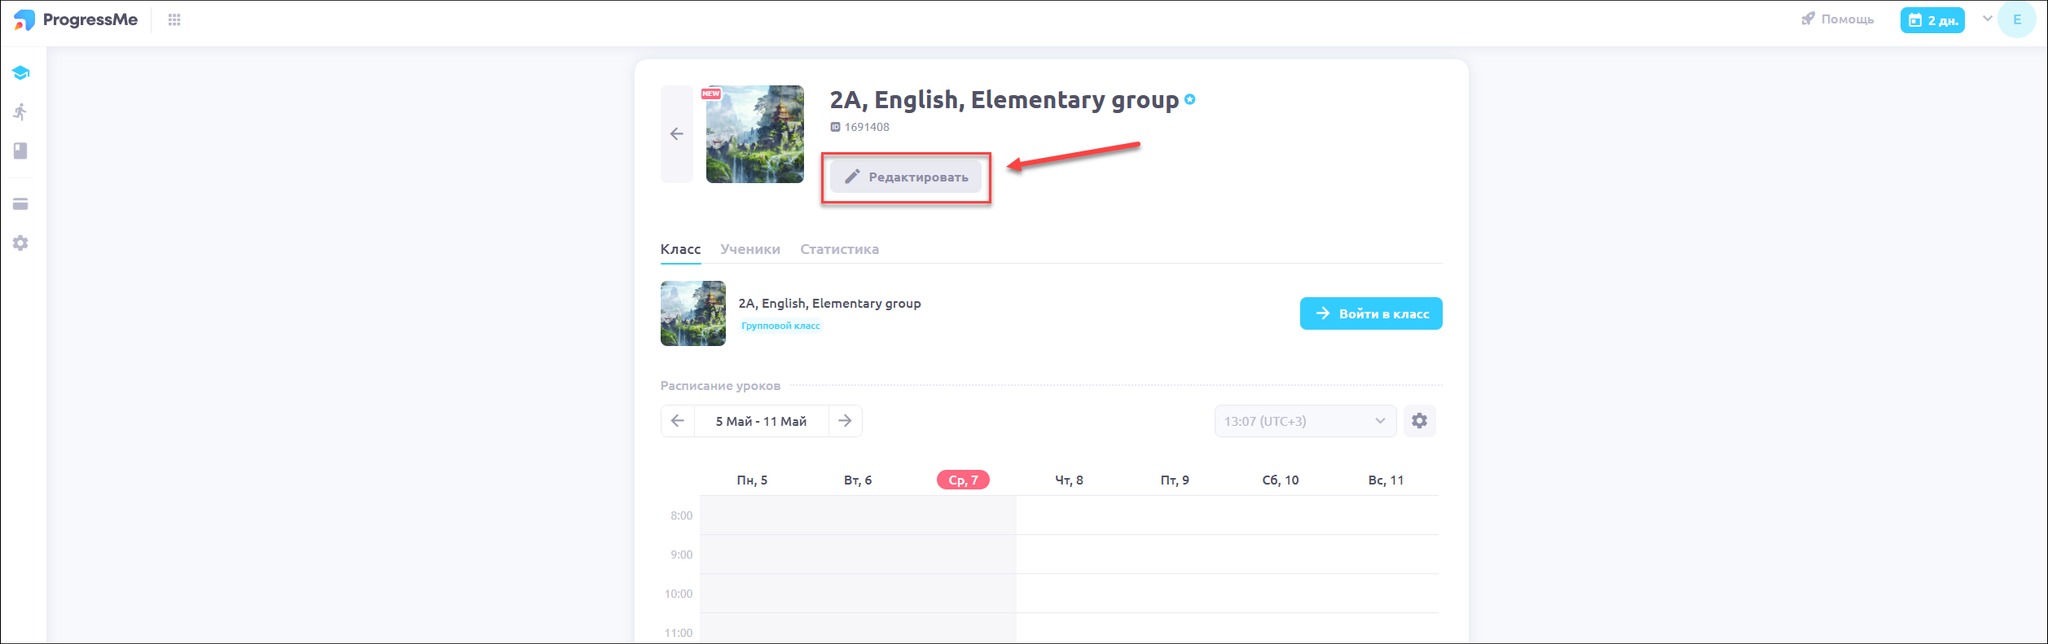Screen dimensions: 2048x644
Task: Go to next week in schedule
Action: 845,421
